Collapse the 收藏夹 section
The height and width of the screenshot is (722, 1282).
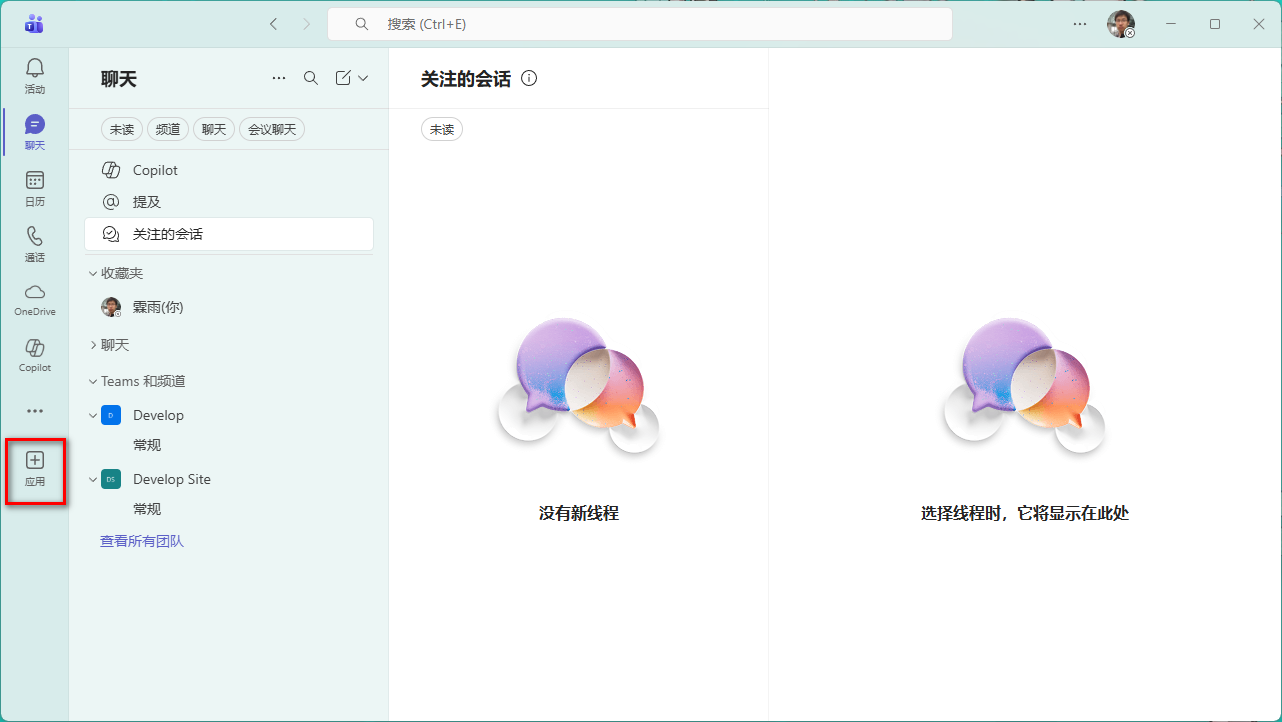[93, 273]
